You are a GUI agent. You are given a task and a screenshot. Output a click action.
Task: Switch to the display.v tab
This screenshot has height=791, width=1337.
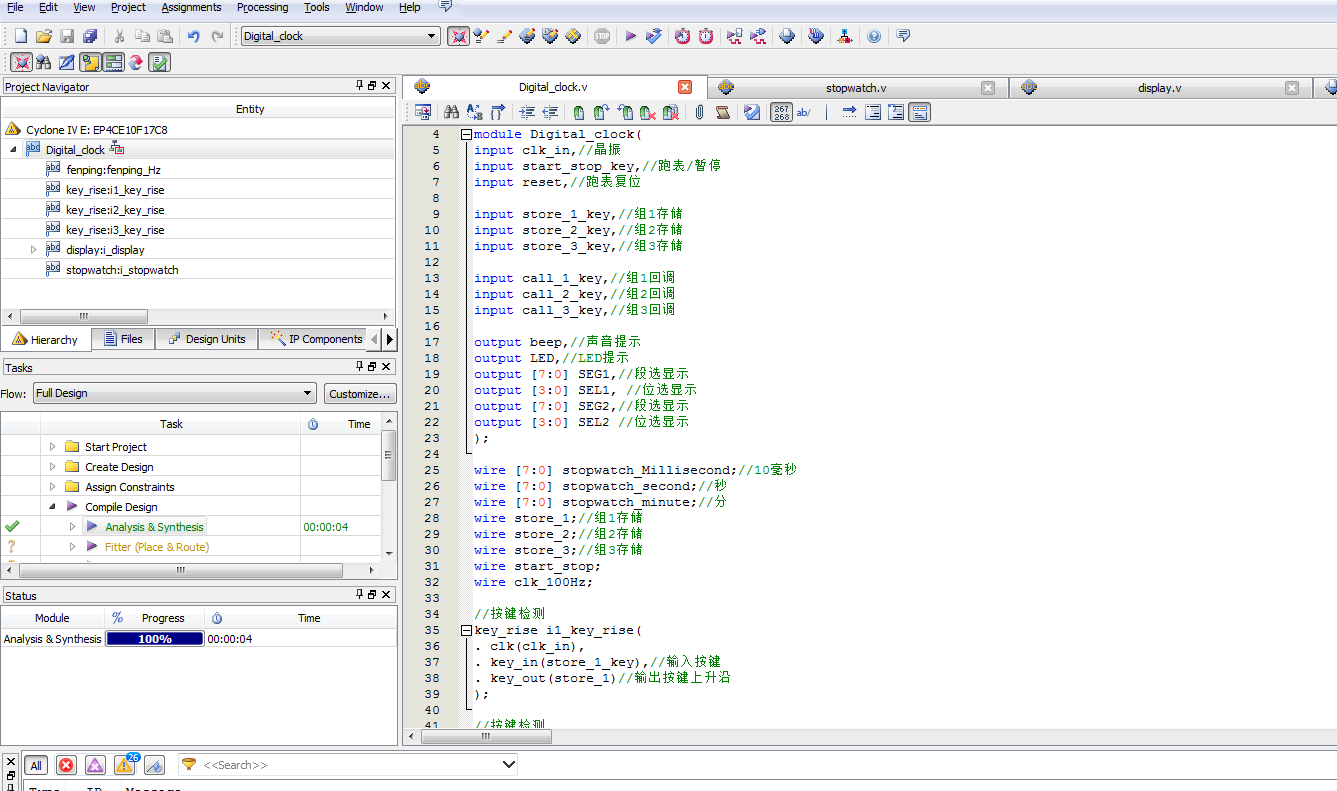1160,88
